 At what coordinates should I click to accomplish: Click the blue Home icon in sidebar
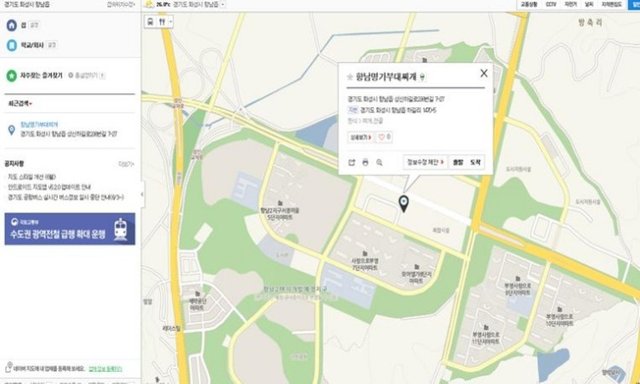12,25
